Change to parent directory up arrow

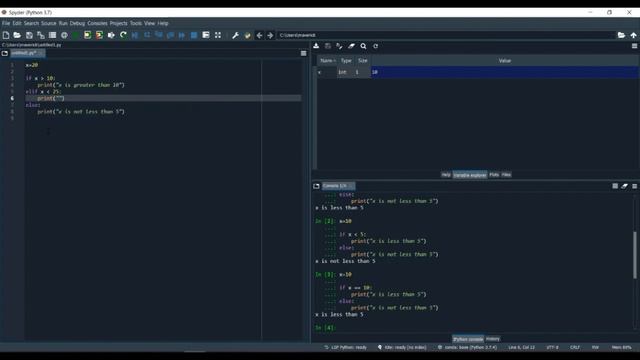633,36
